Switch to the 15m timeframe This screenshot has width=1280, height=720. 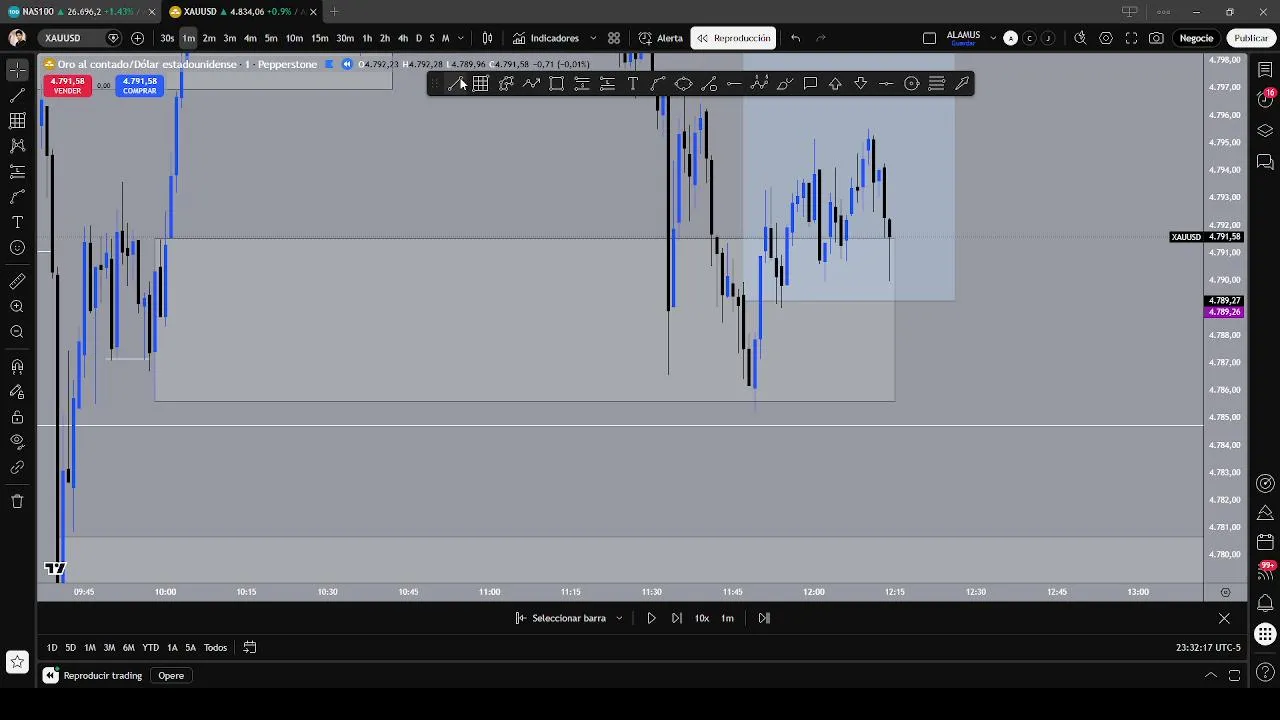[319, 38]
